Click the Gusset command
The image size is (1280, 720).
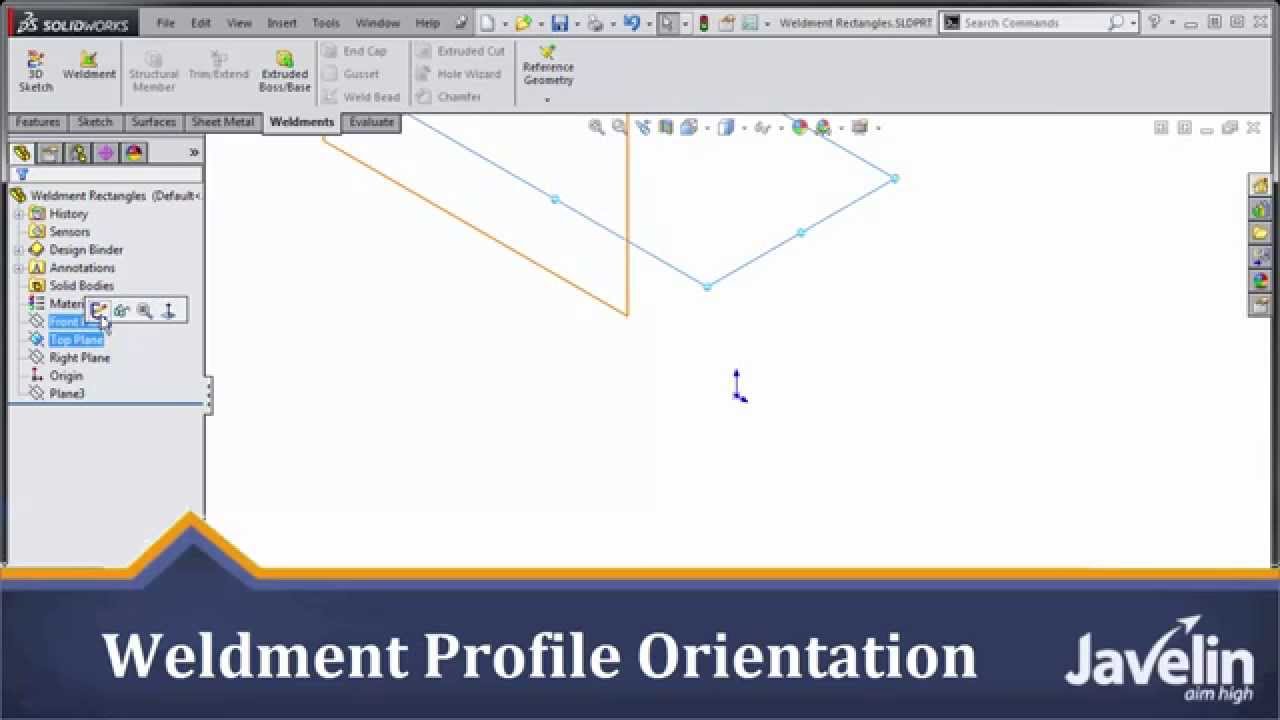[351, 74]
